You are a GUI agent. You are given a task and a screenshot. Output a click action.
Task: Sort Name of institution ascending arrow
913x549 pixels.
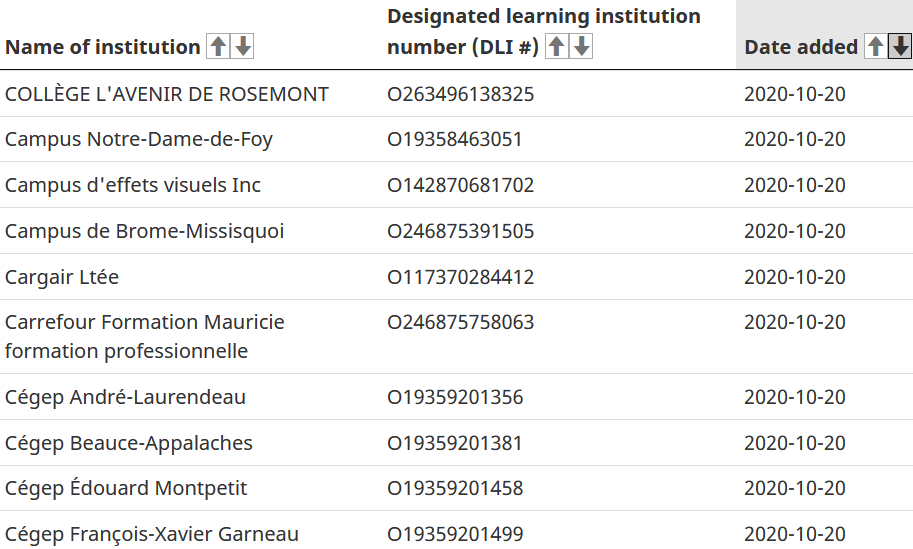click(218, 46)
